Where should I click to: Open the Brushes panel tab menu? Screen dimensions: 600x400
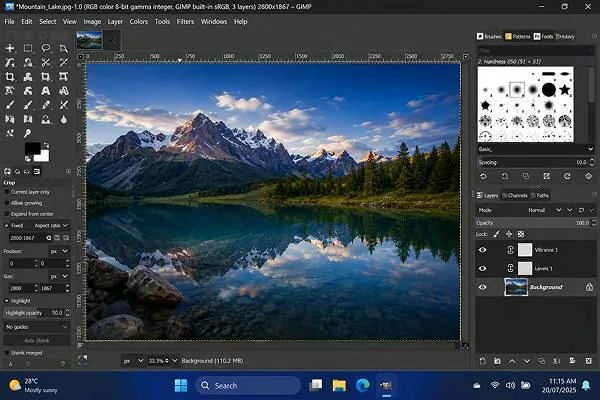(594, 36)
